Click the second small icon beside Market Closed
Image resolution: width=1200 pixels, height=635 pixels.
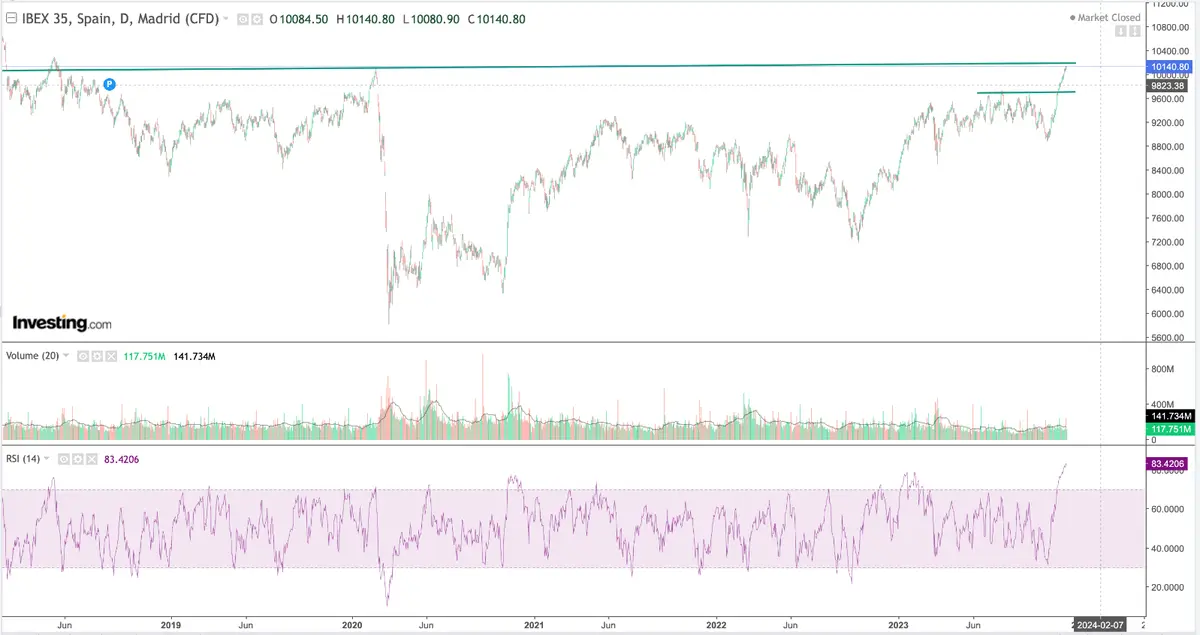tap(1135, 31)
